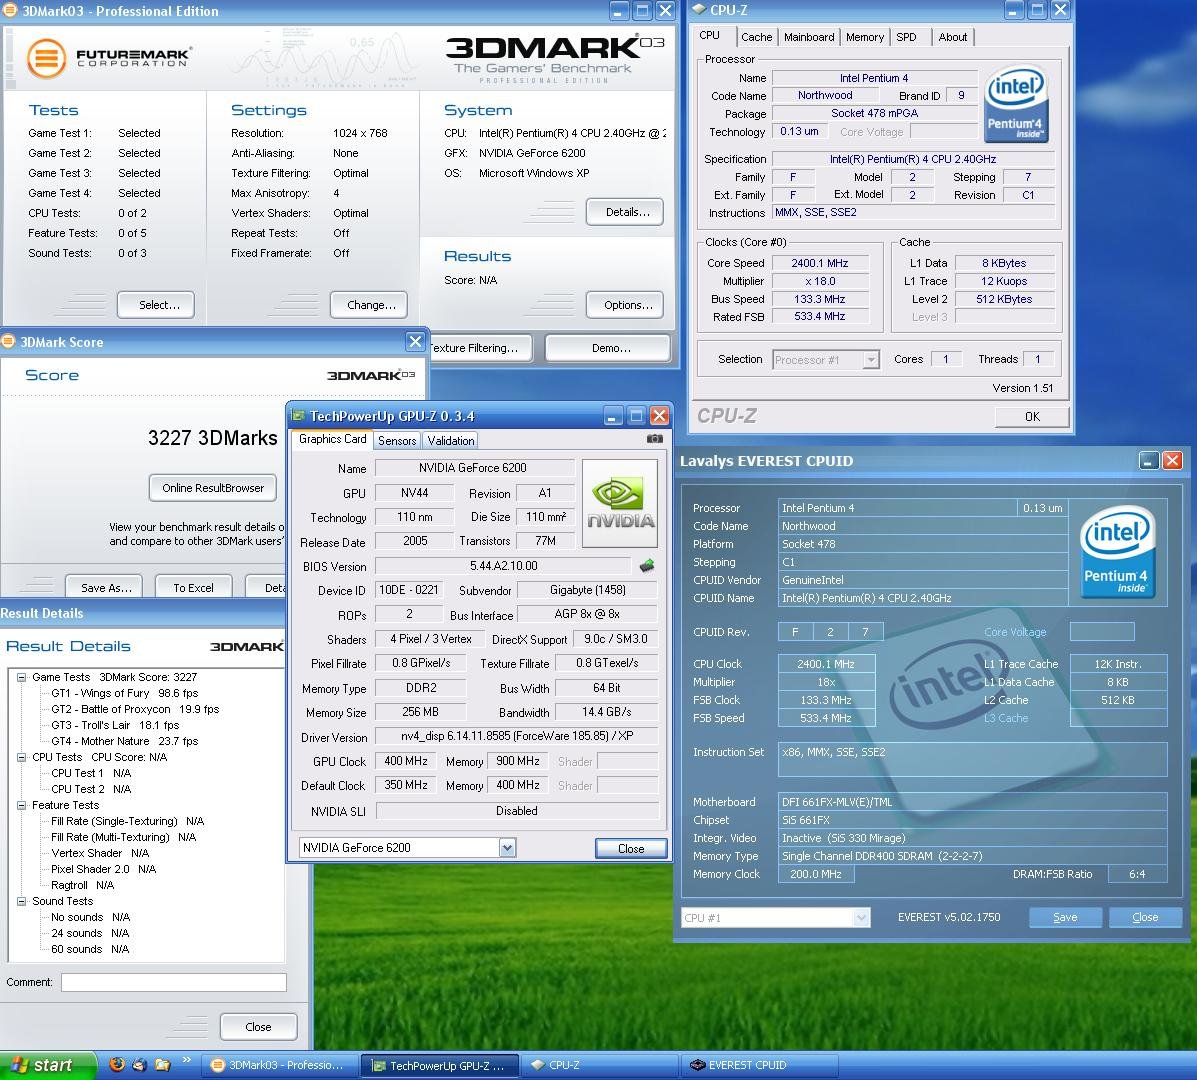This screenshot has width=1197, height=1080.
Task: Collapse the Feature Tests tree node
Action: coord(21,805)
